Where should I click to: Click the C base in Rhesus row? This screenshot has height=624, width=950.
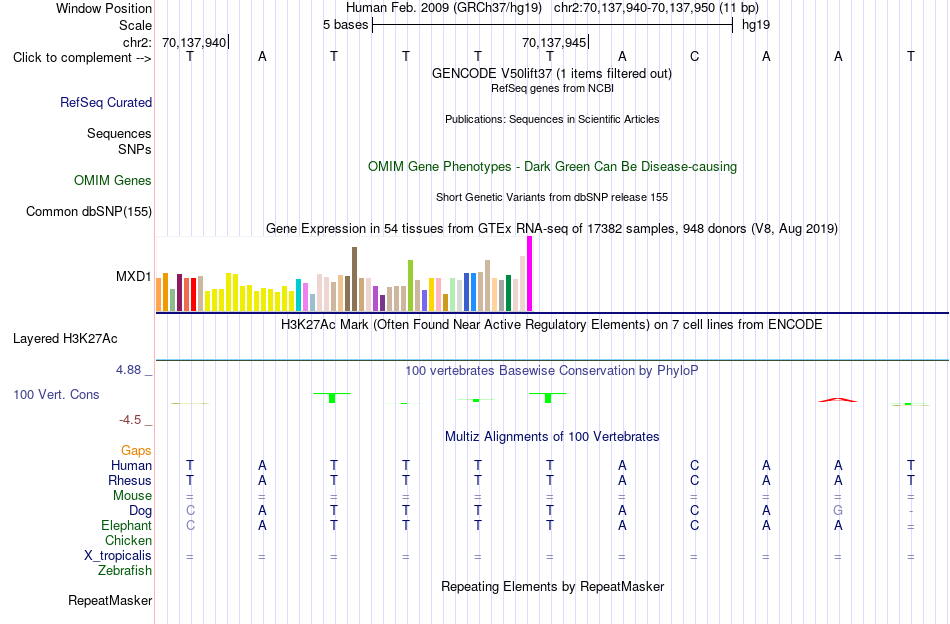click(x=694, y=480)
